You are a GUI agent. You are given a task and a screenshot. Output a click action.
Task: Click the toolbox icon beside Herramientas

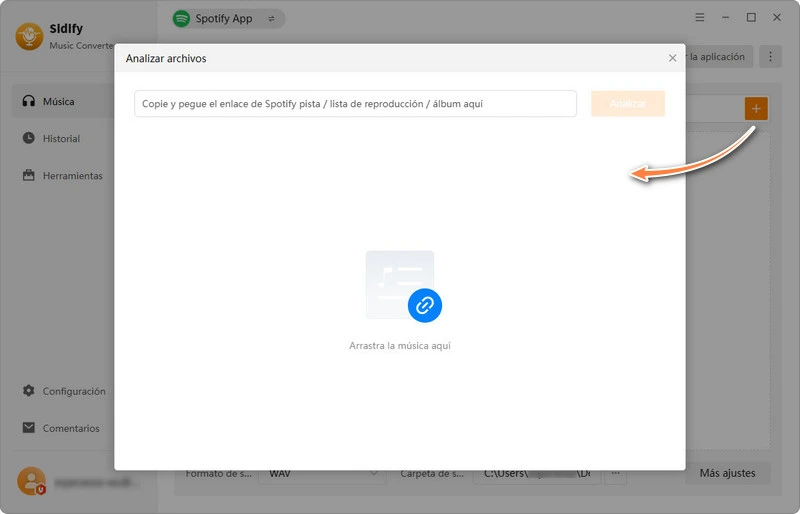pyautogui.click(x=29, y=175)
